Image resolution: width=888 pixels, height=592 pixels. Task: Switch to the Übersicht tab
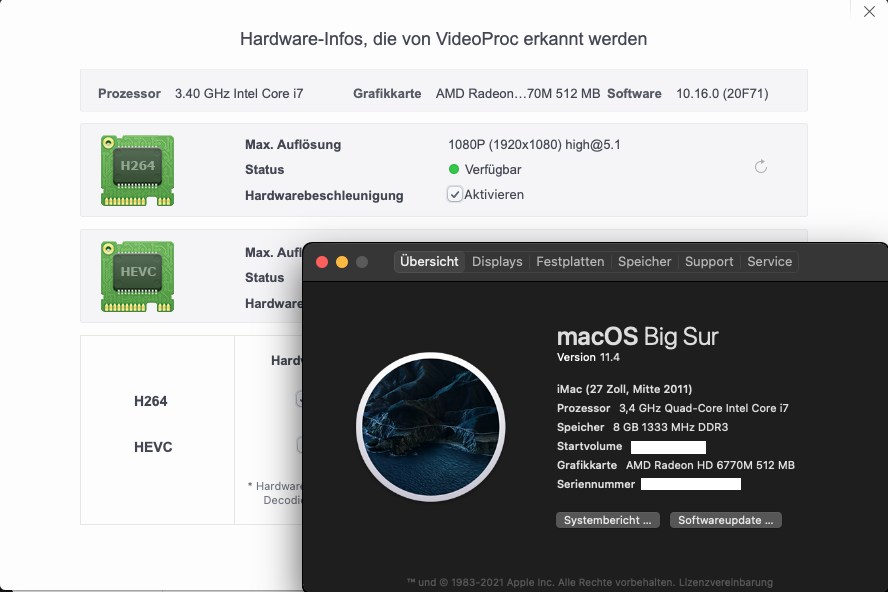pyautogui.click(x=429, y=262)
